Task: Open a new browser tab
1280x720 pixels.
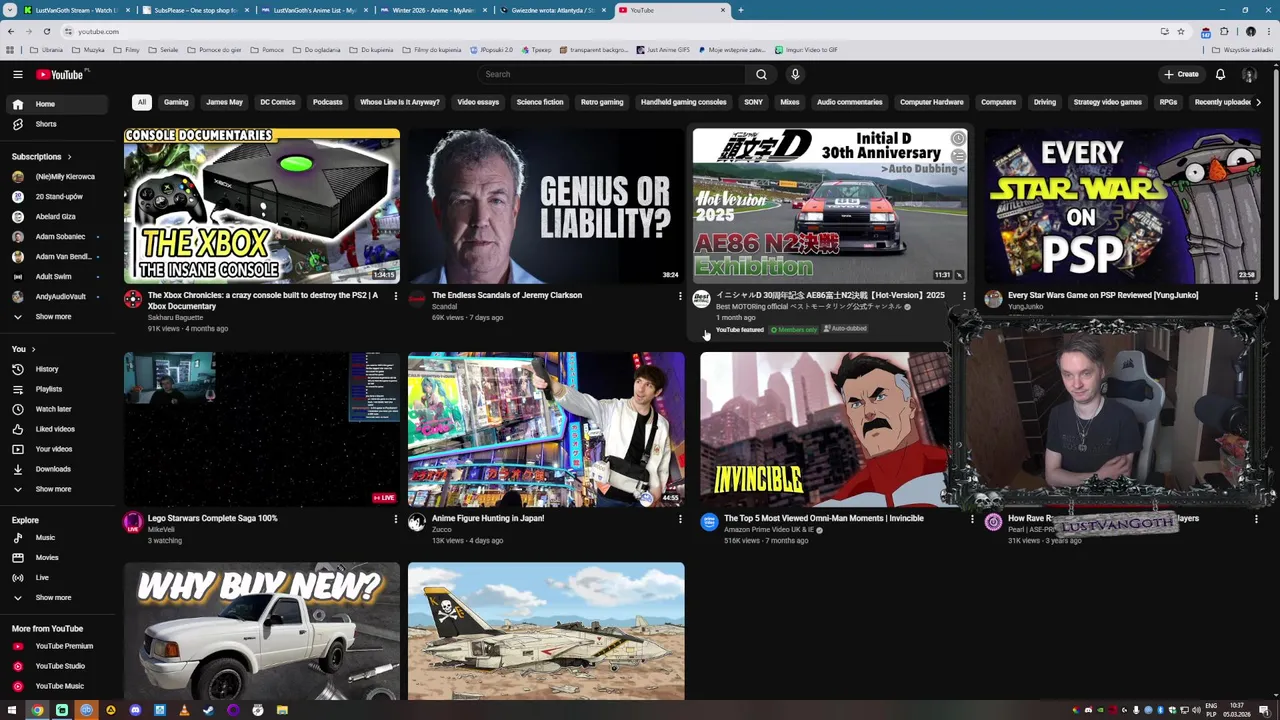Action: [x=740, y=10]
